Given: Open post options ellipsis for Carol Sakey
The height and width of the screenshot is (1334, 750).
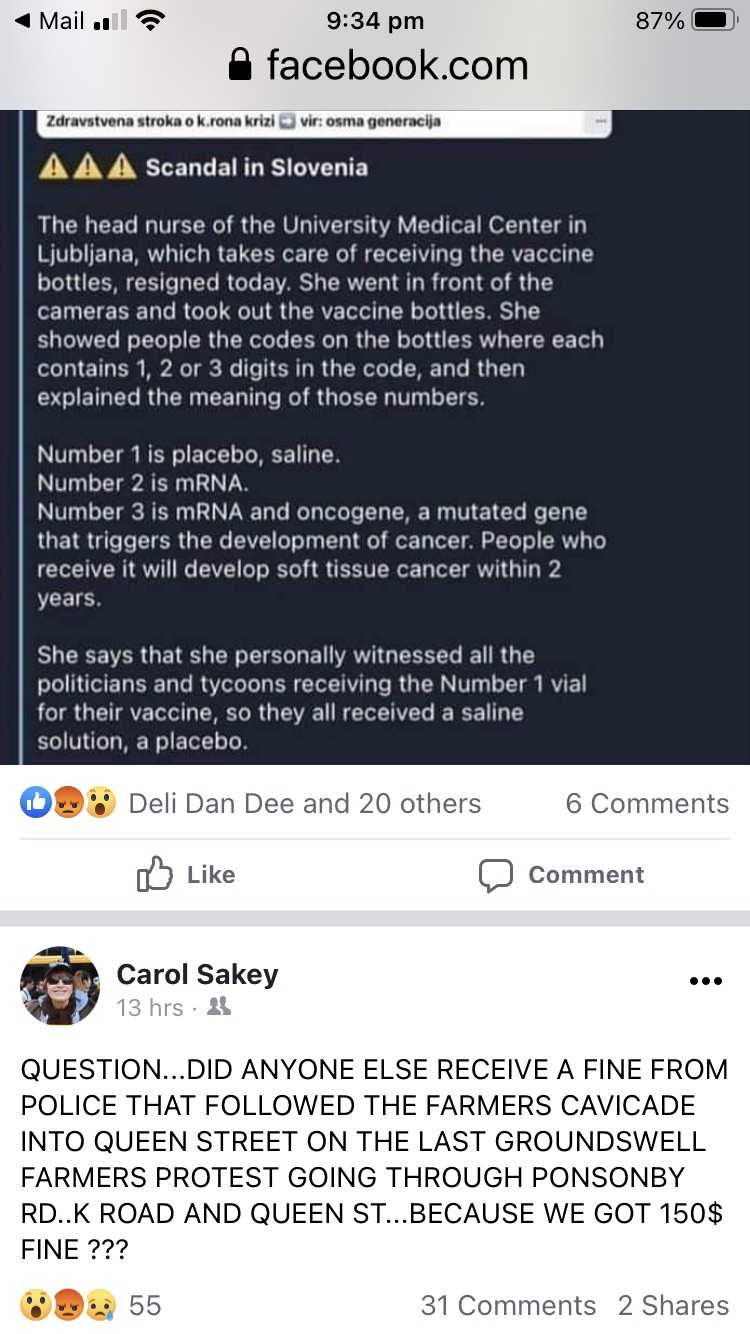Looking at the screenshot, I should (705, 981).
